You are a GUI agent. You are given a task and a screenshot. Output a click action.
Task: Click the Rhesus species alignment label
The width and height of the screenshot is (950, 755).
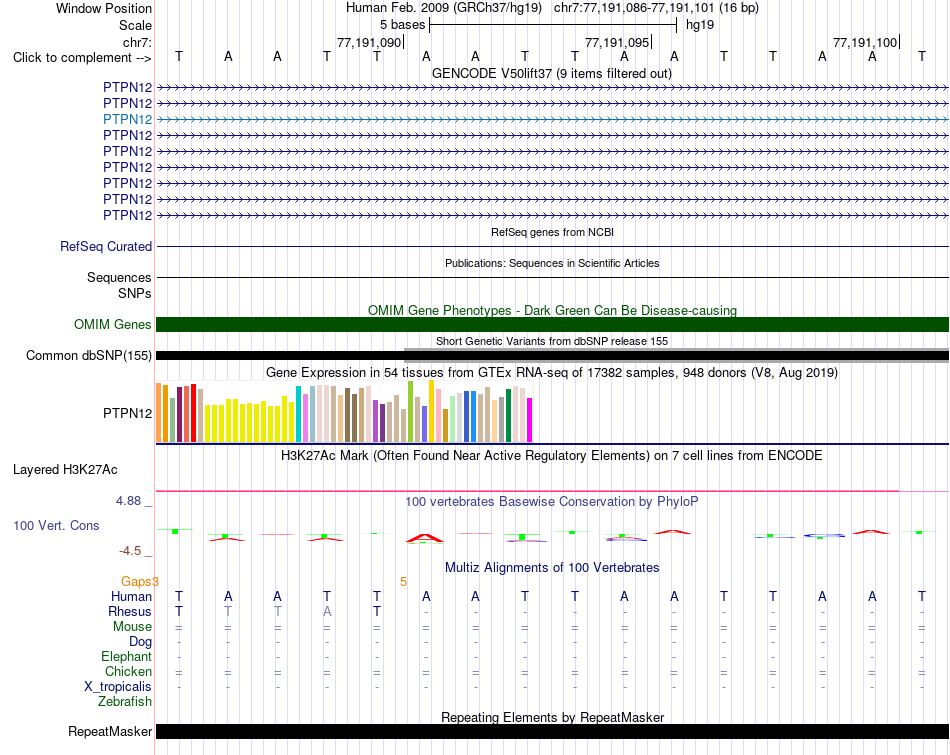(x=130, y=611)
